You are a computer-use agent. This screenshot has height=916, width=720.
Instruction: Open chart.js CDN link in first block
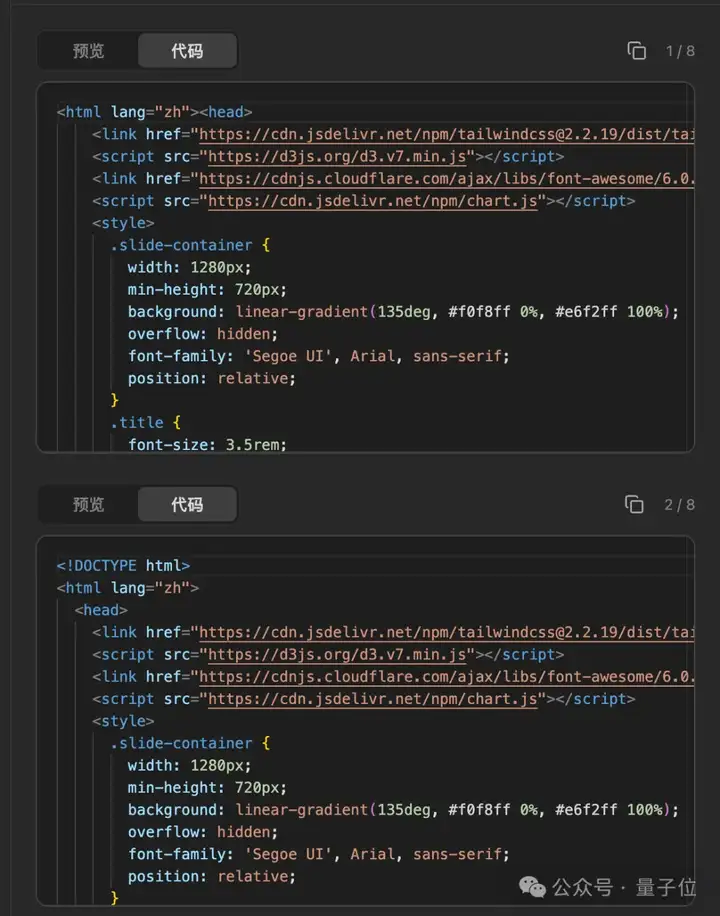373,200
